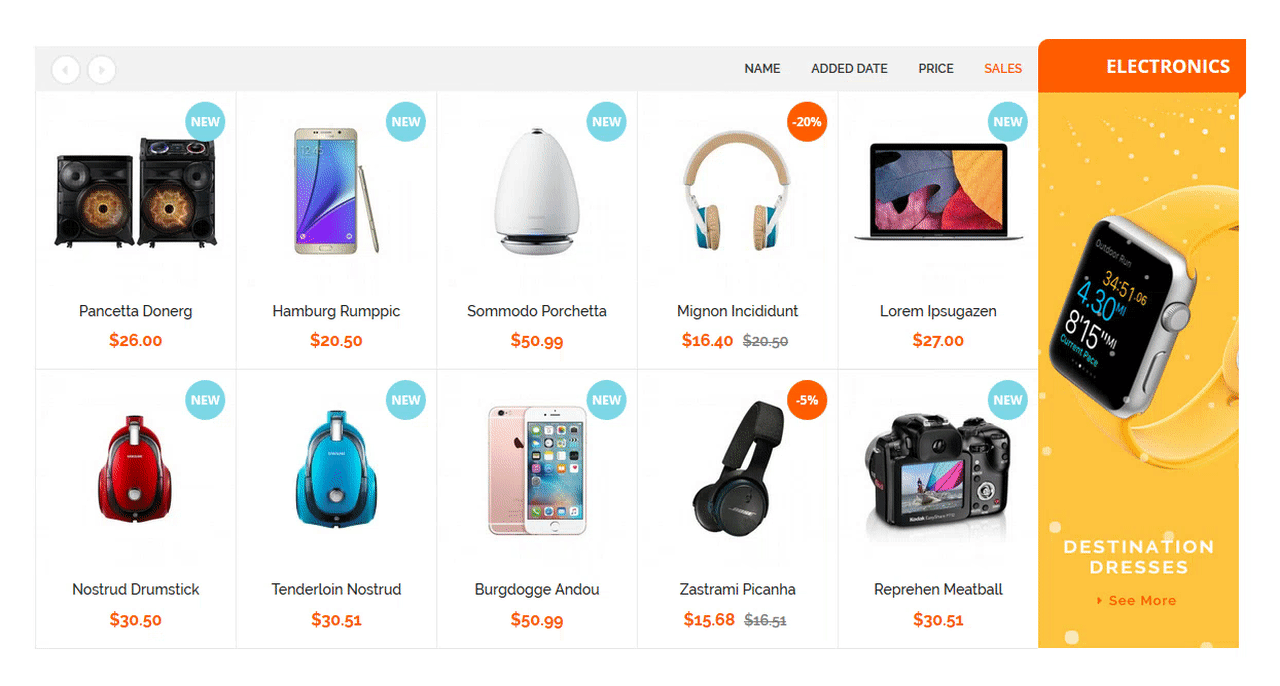Click the -20% discount badge on Mignon Incididunt
The image size is (1280, 686).
point(807,122)
